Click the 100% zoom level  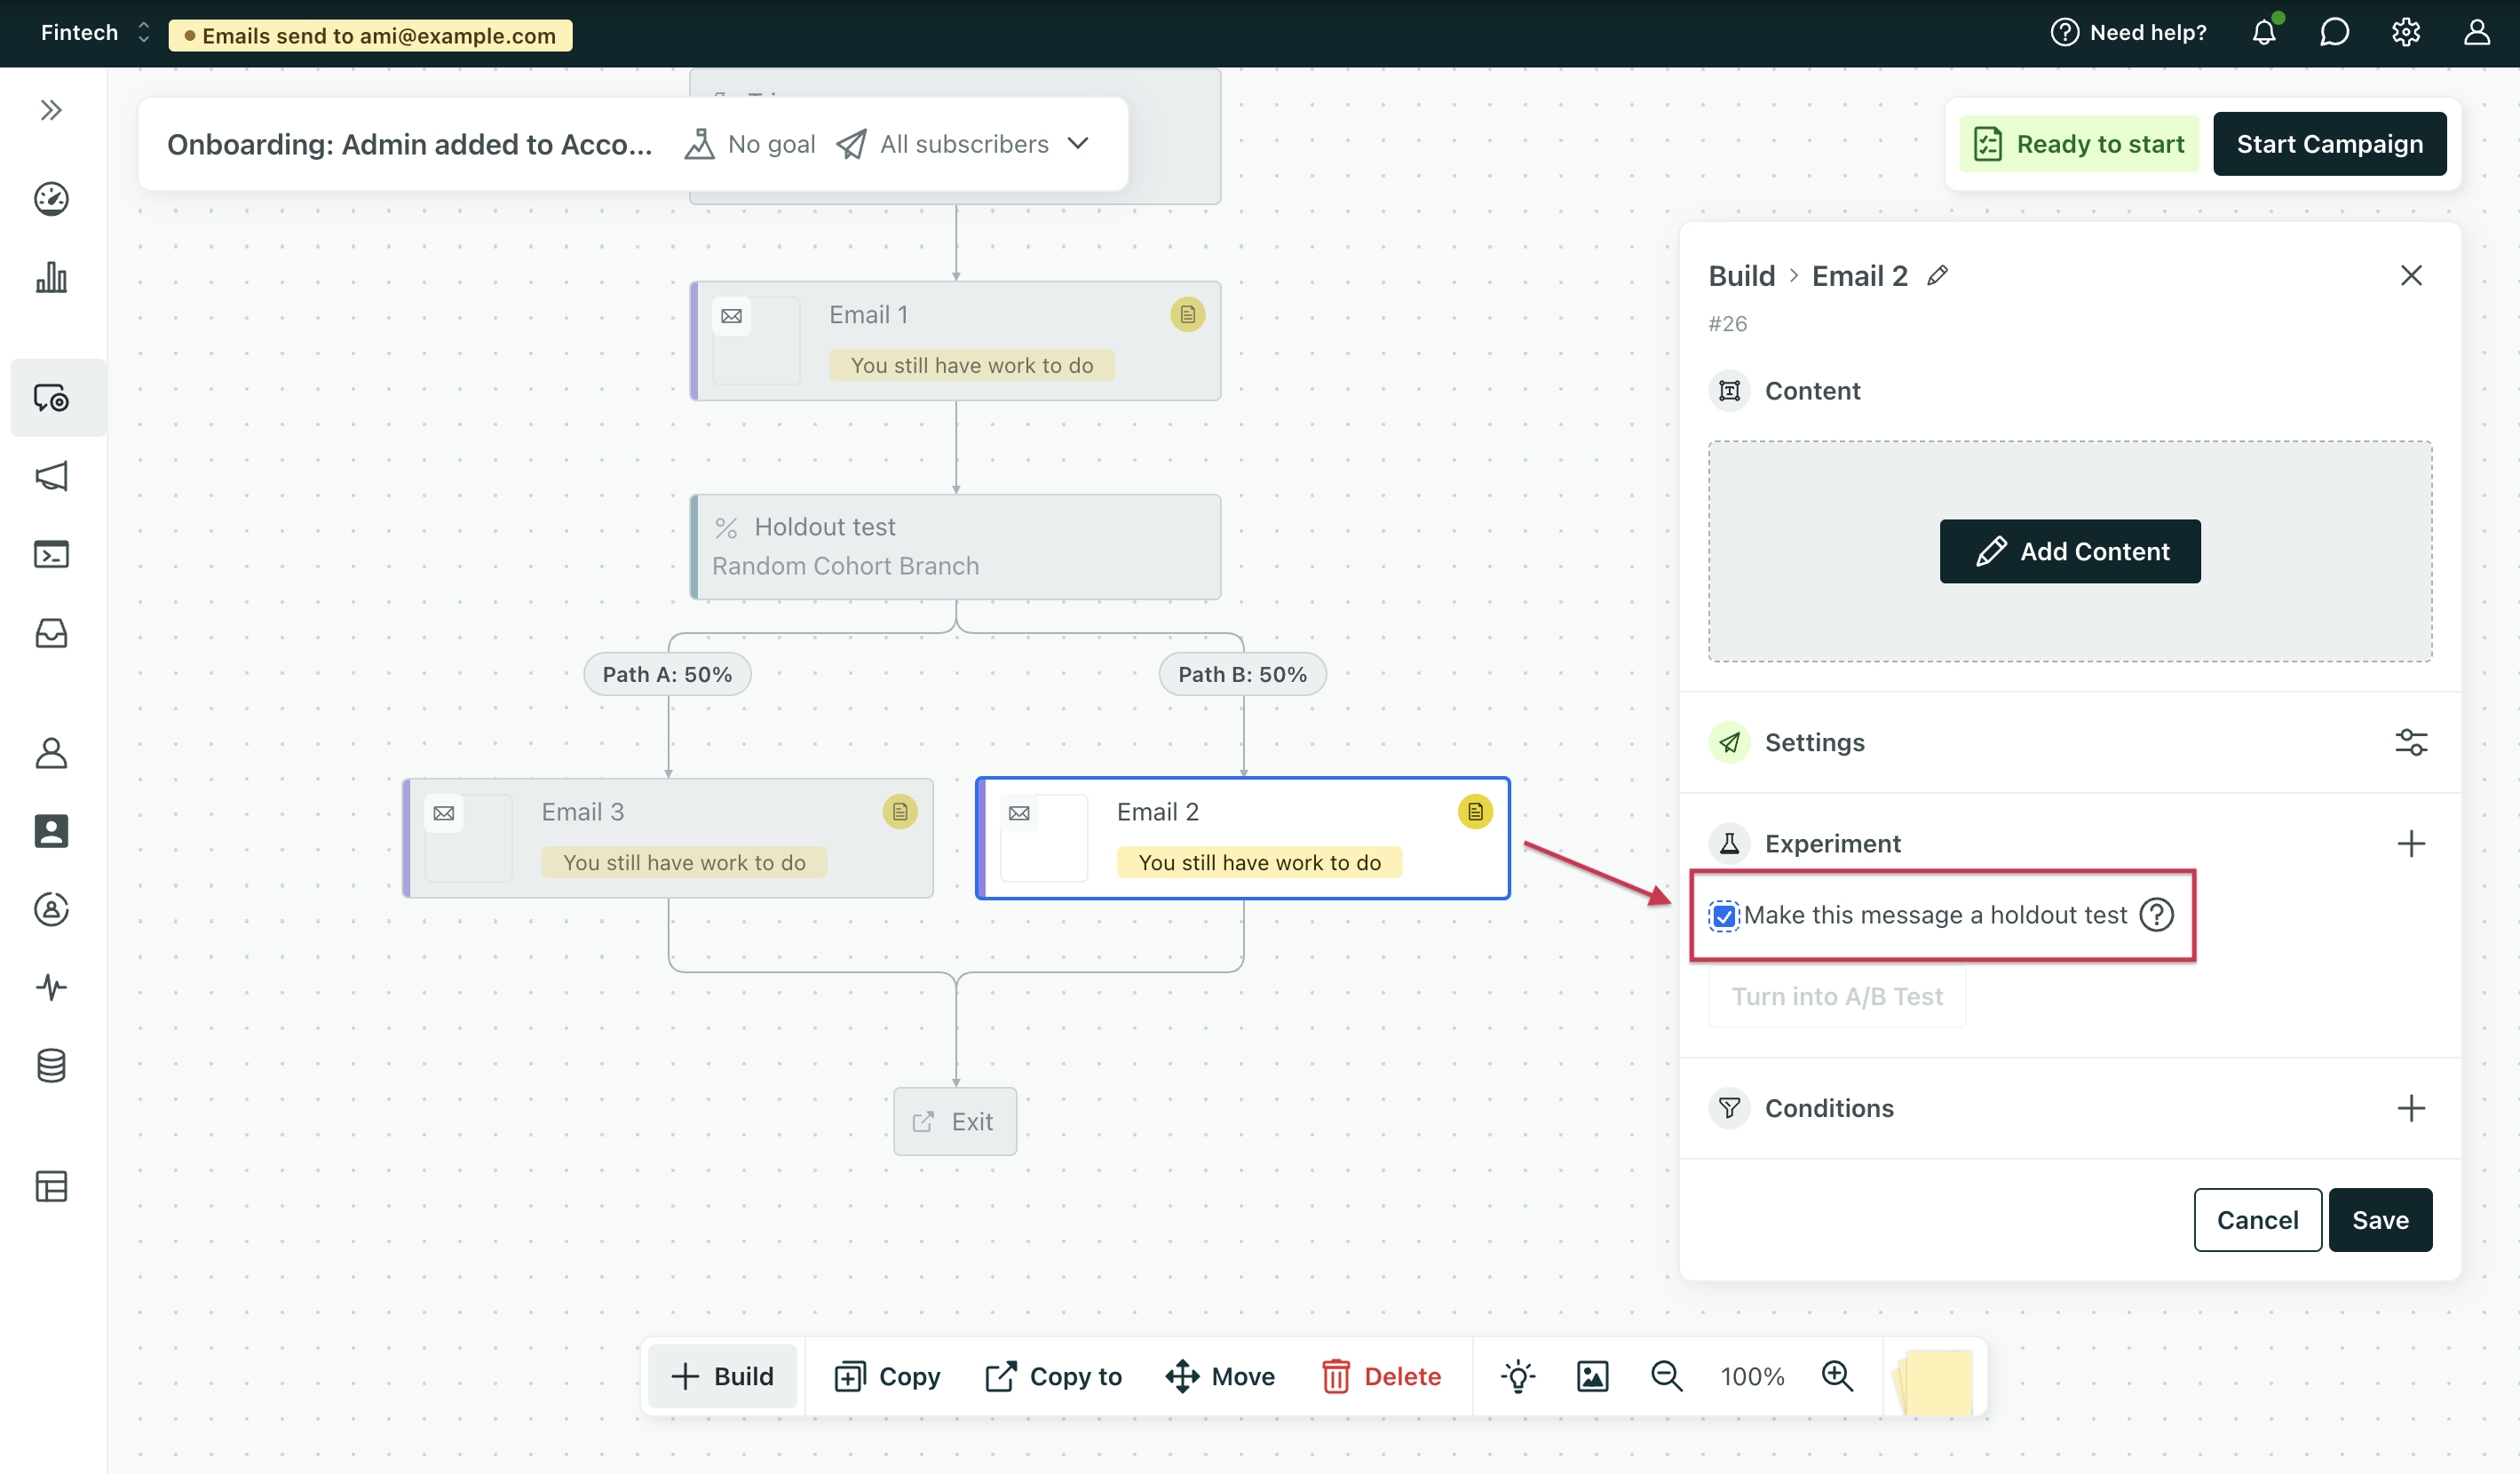click(1752, 1376)
